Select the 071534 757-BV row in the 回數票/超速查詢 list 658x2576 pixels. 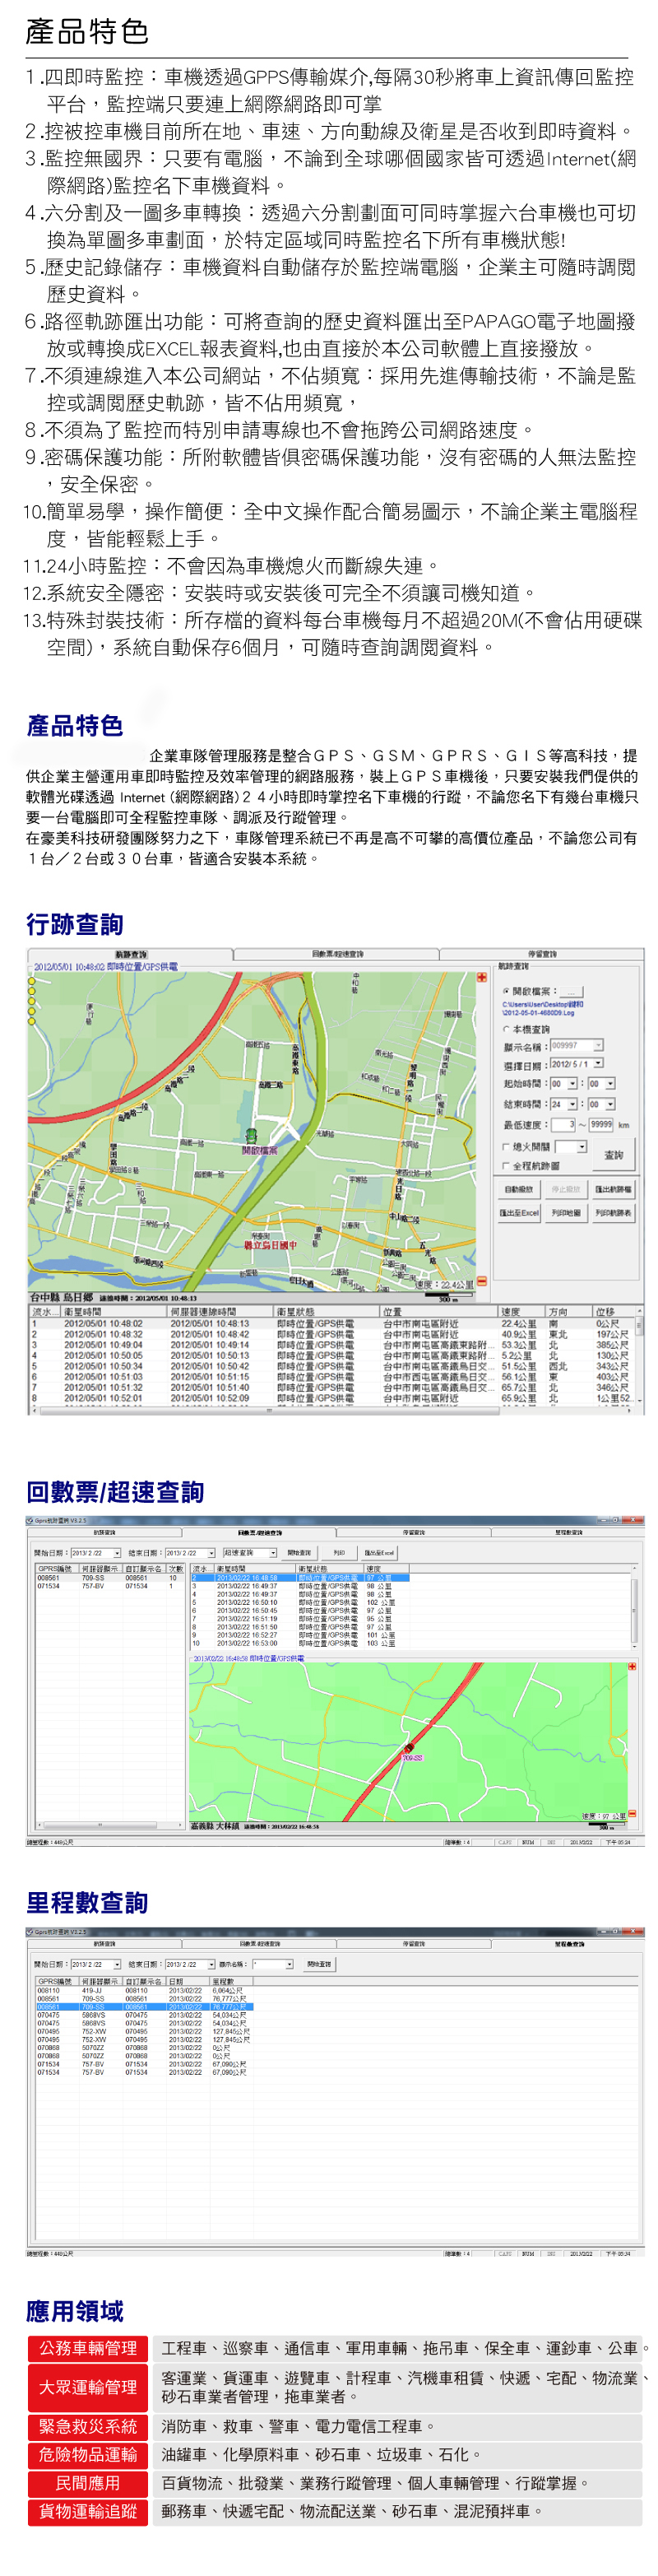pos(109,1586)
